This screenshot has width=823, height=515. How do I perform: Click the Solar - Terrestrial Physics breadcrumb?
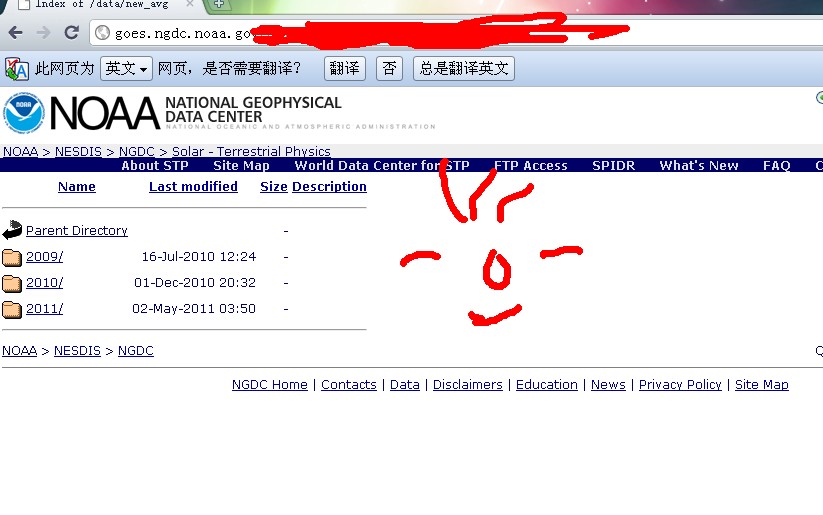click(251, 151)
